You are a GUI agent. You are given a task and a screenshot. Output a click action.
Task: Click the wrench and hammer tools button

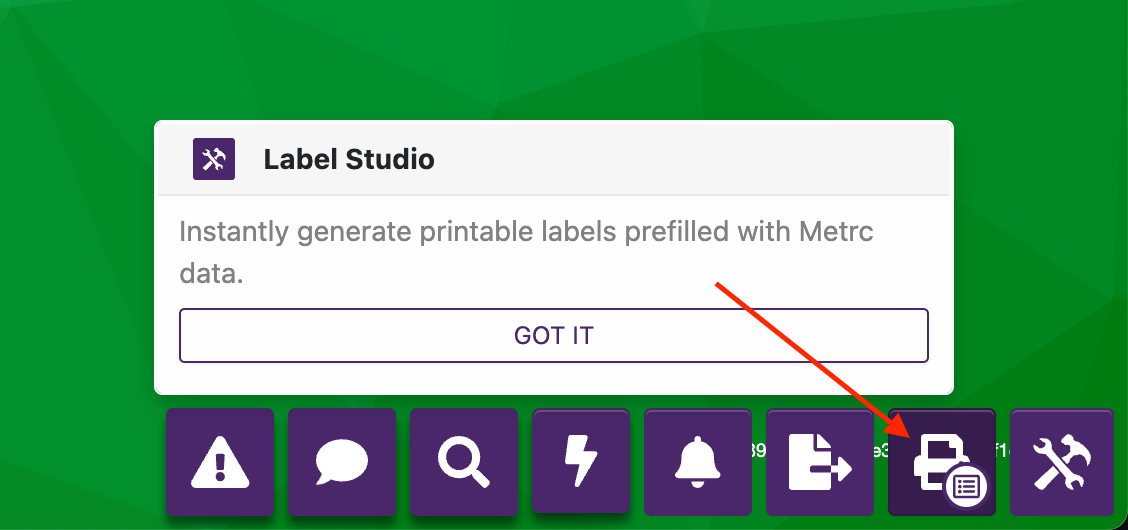pos(1062,462)
